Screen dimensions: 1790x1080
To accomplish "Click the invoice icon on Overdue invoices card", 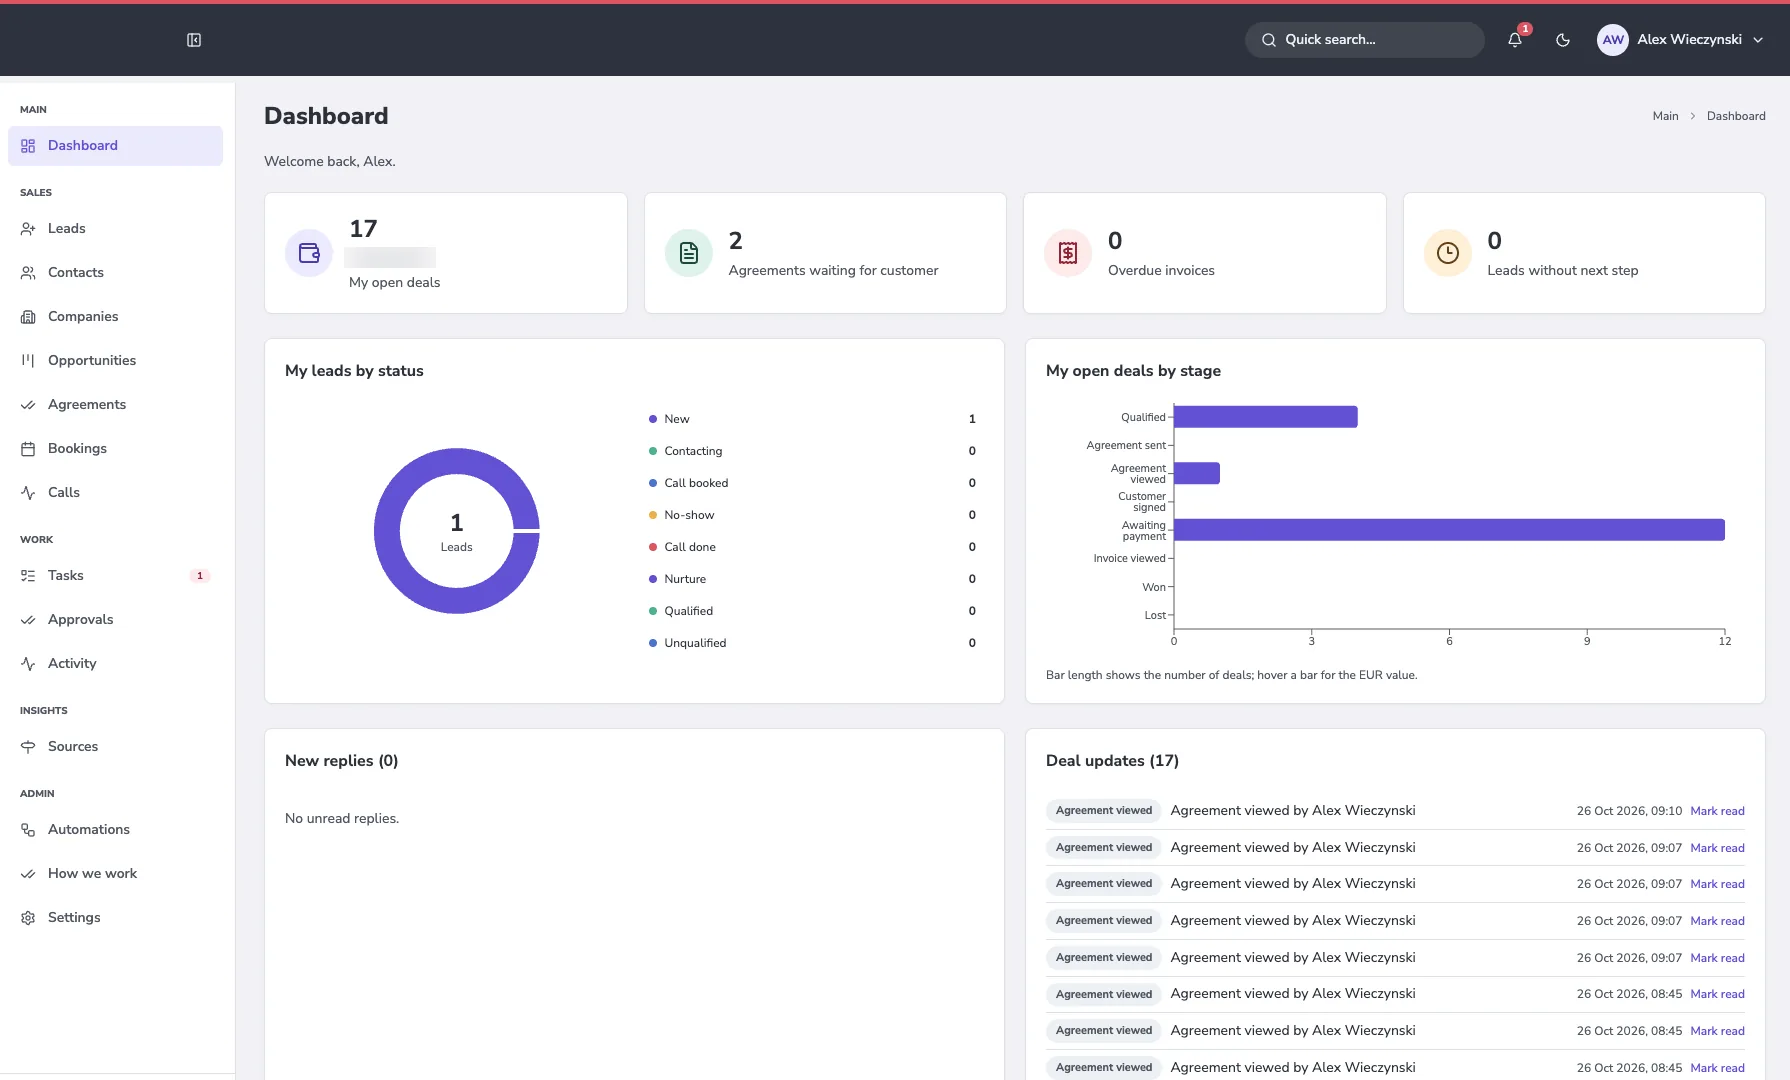I will point(1068,253).
